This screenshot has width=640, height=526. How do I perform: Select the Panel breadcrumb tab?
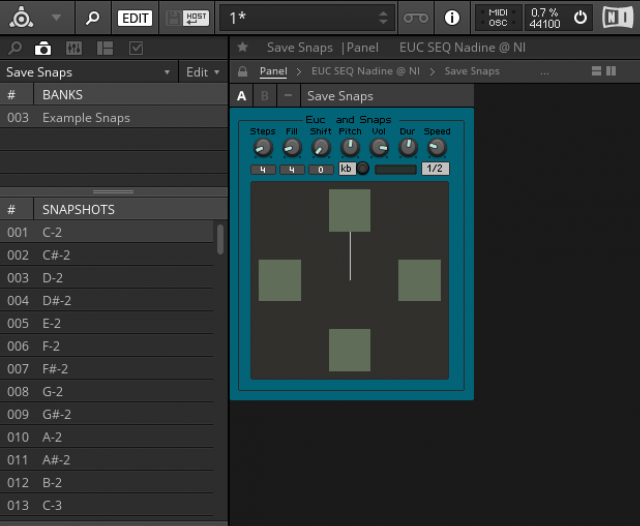273,72
